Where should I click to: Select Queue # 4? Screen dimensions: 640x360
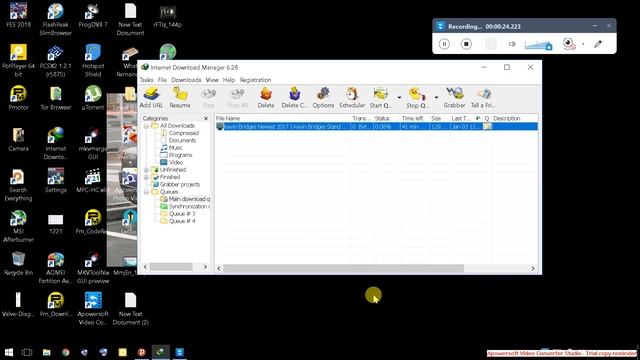tap(178, 221)
